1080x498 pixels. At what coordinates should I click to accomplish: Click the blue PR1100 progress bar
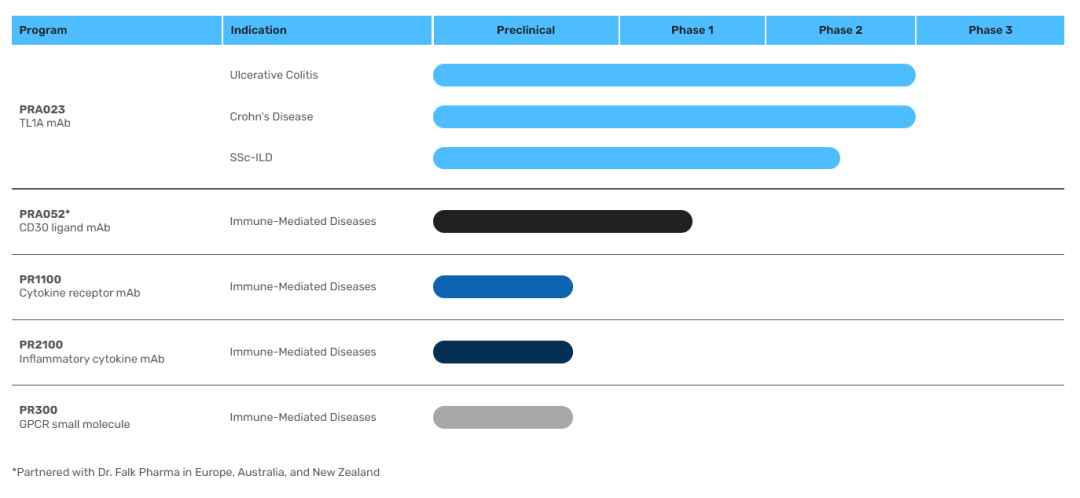(503, 287)
